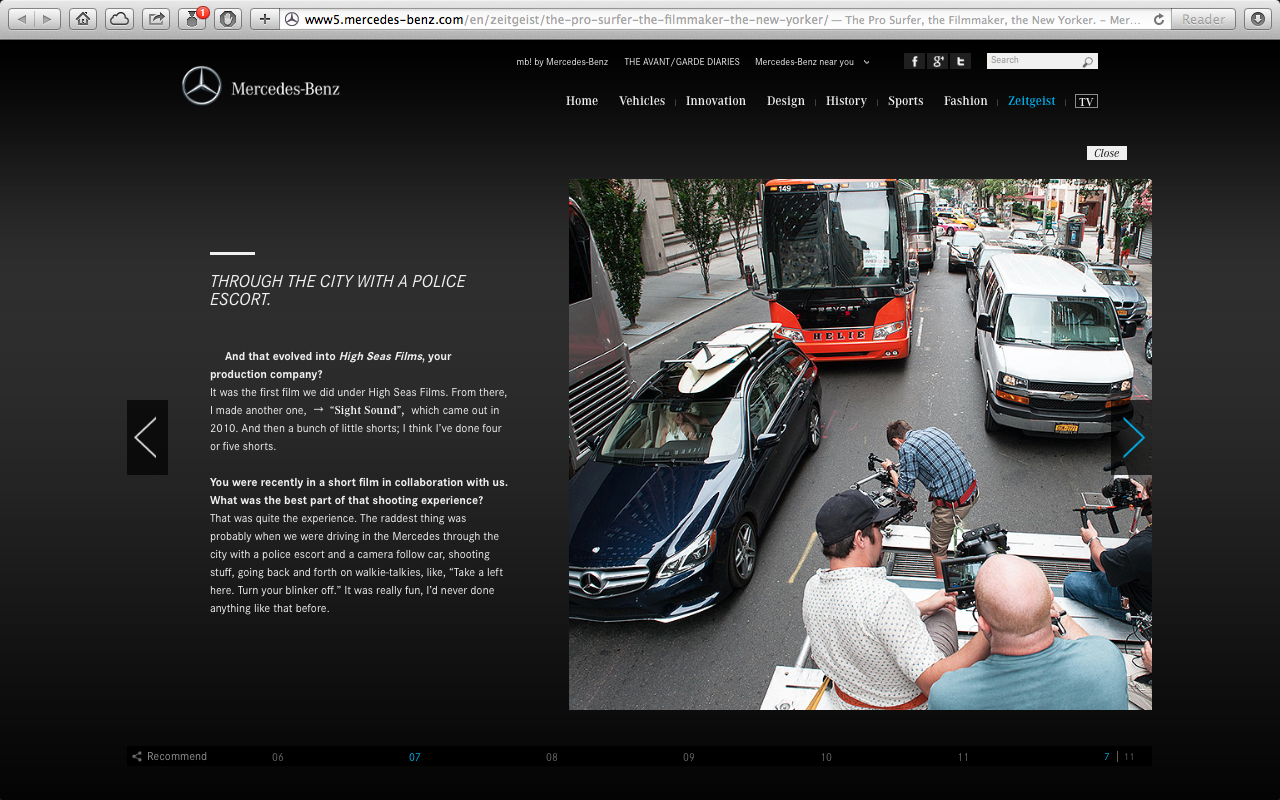
Task: Open the Safari home page button
Action: point(83,19)
